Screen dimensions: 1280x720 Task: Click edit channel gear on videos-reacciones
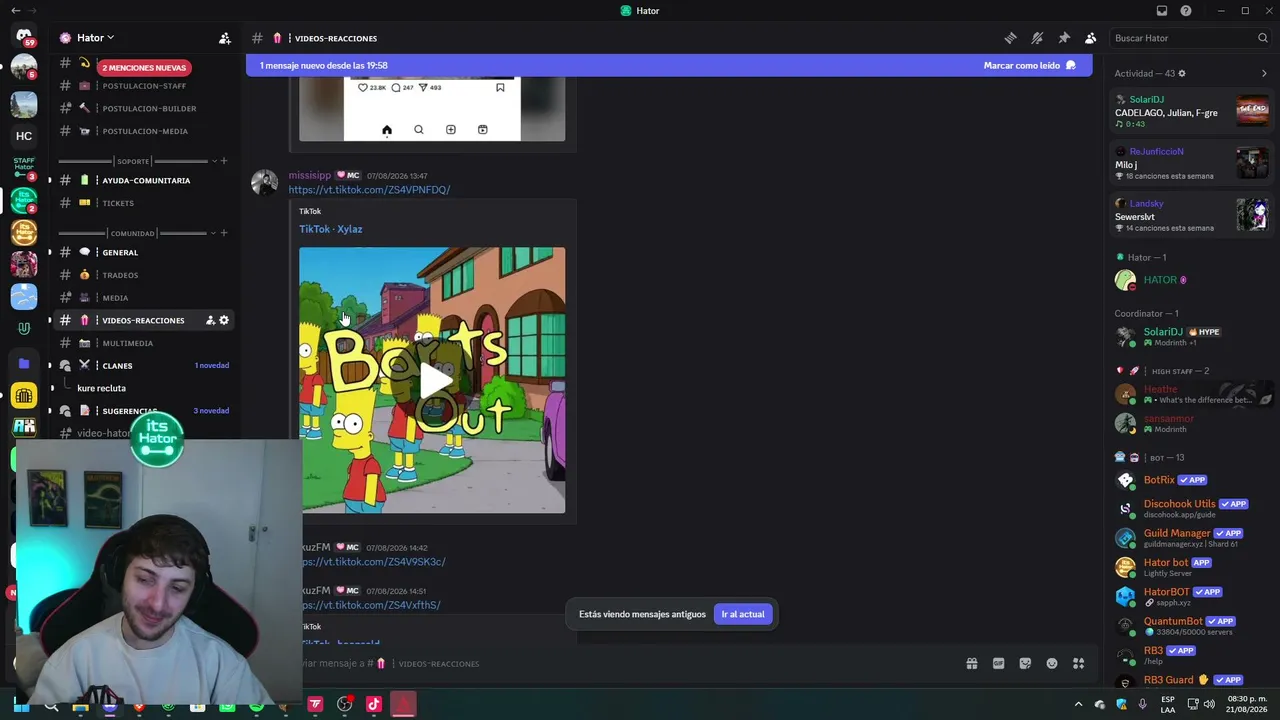click(x=224, y=320)
